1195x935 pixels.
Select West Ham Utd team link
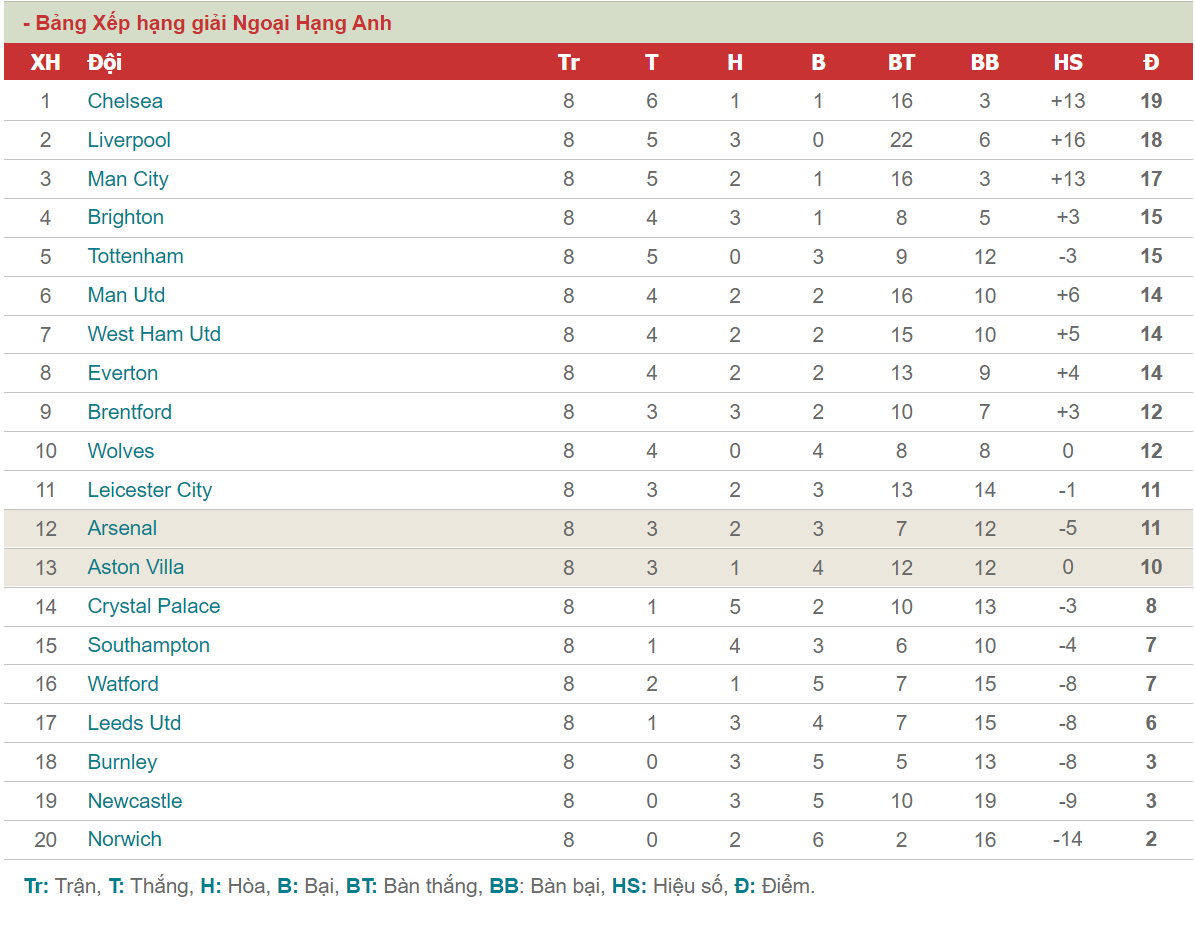(x=154, y=334)
